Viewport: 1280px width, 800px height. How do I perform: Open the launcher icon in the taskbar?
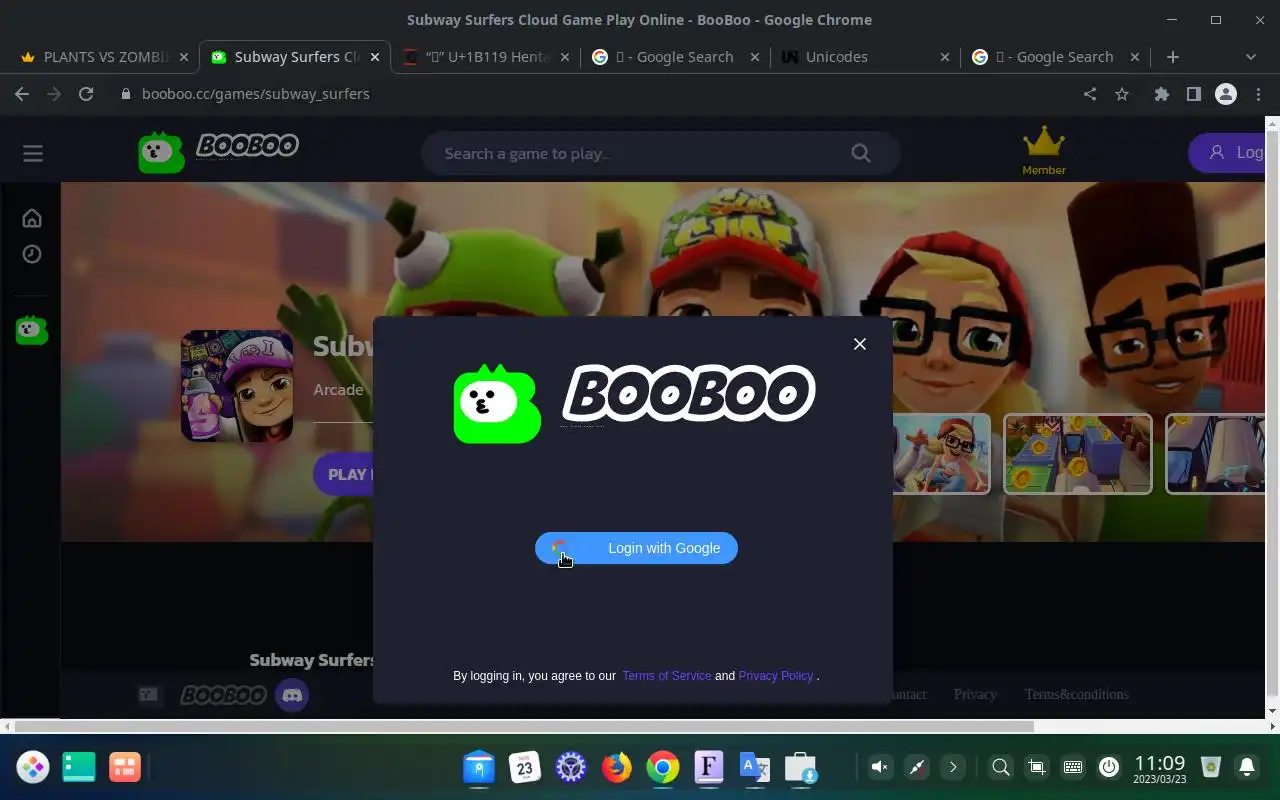point(33,767)
